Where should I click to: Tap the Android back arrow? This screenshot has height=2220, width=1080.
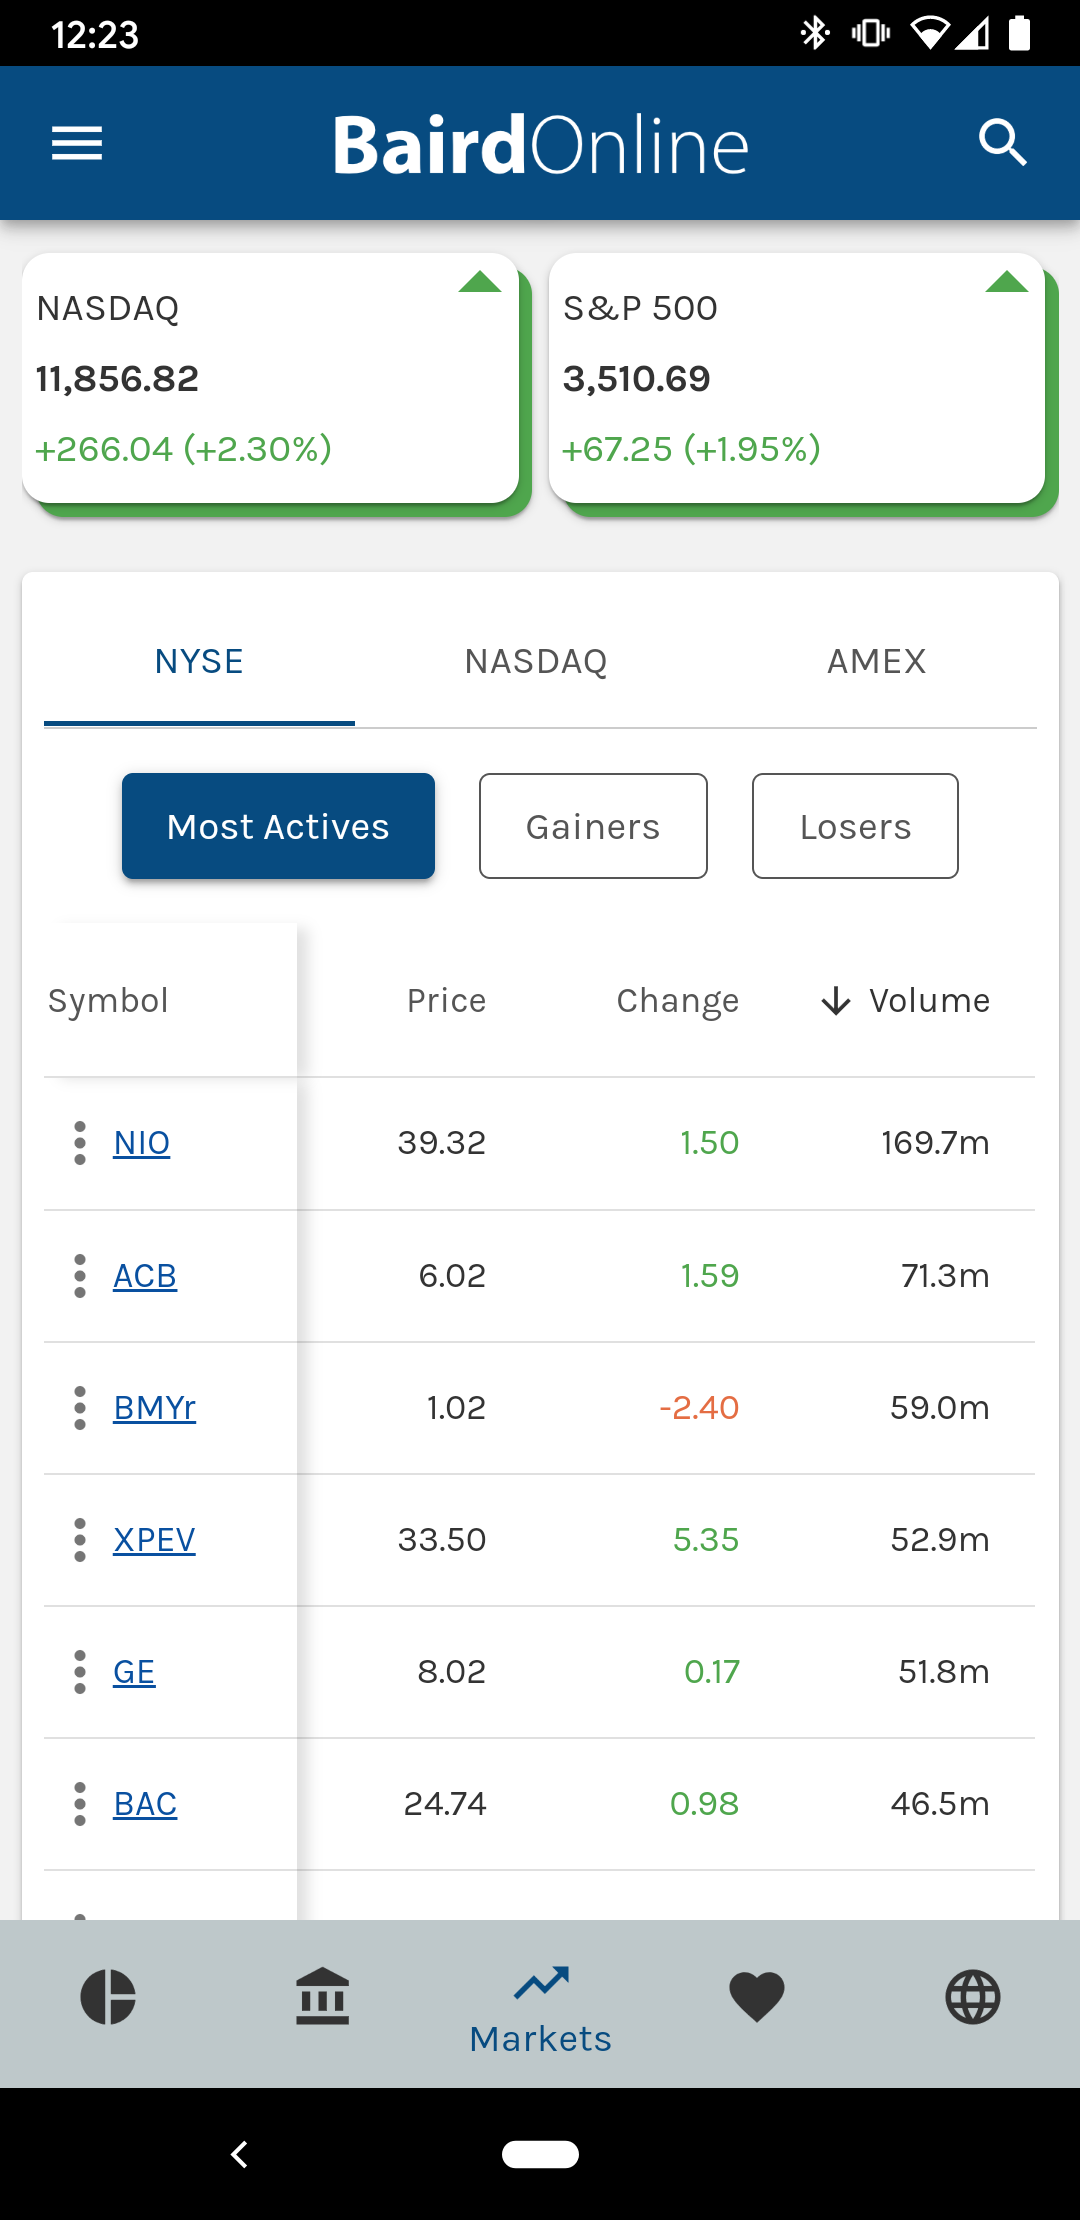click(x=239, y=2154)
